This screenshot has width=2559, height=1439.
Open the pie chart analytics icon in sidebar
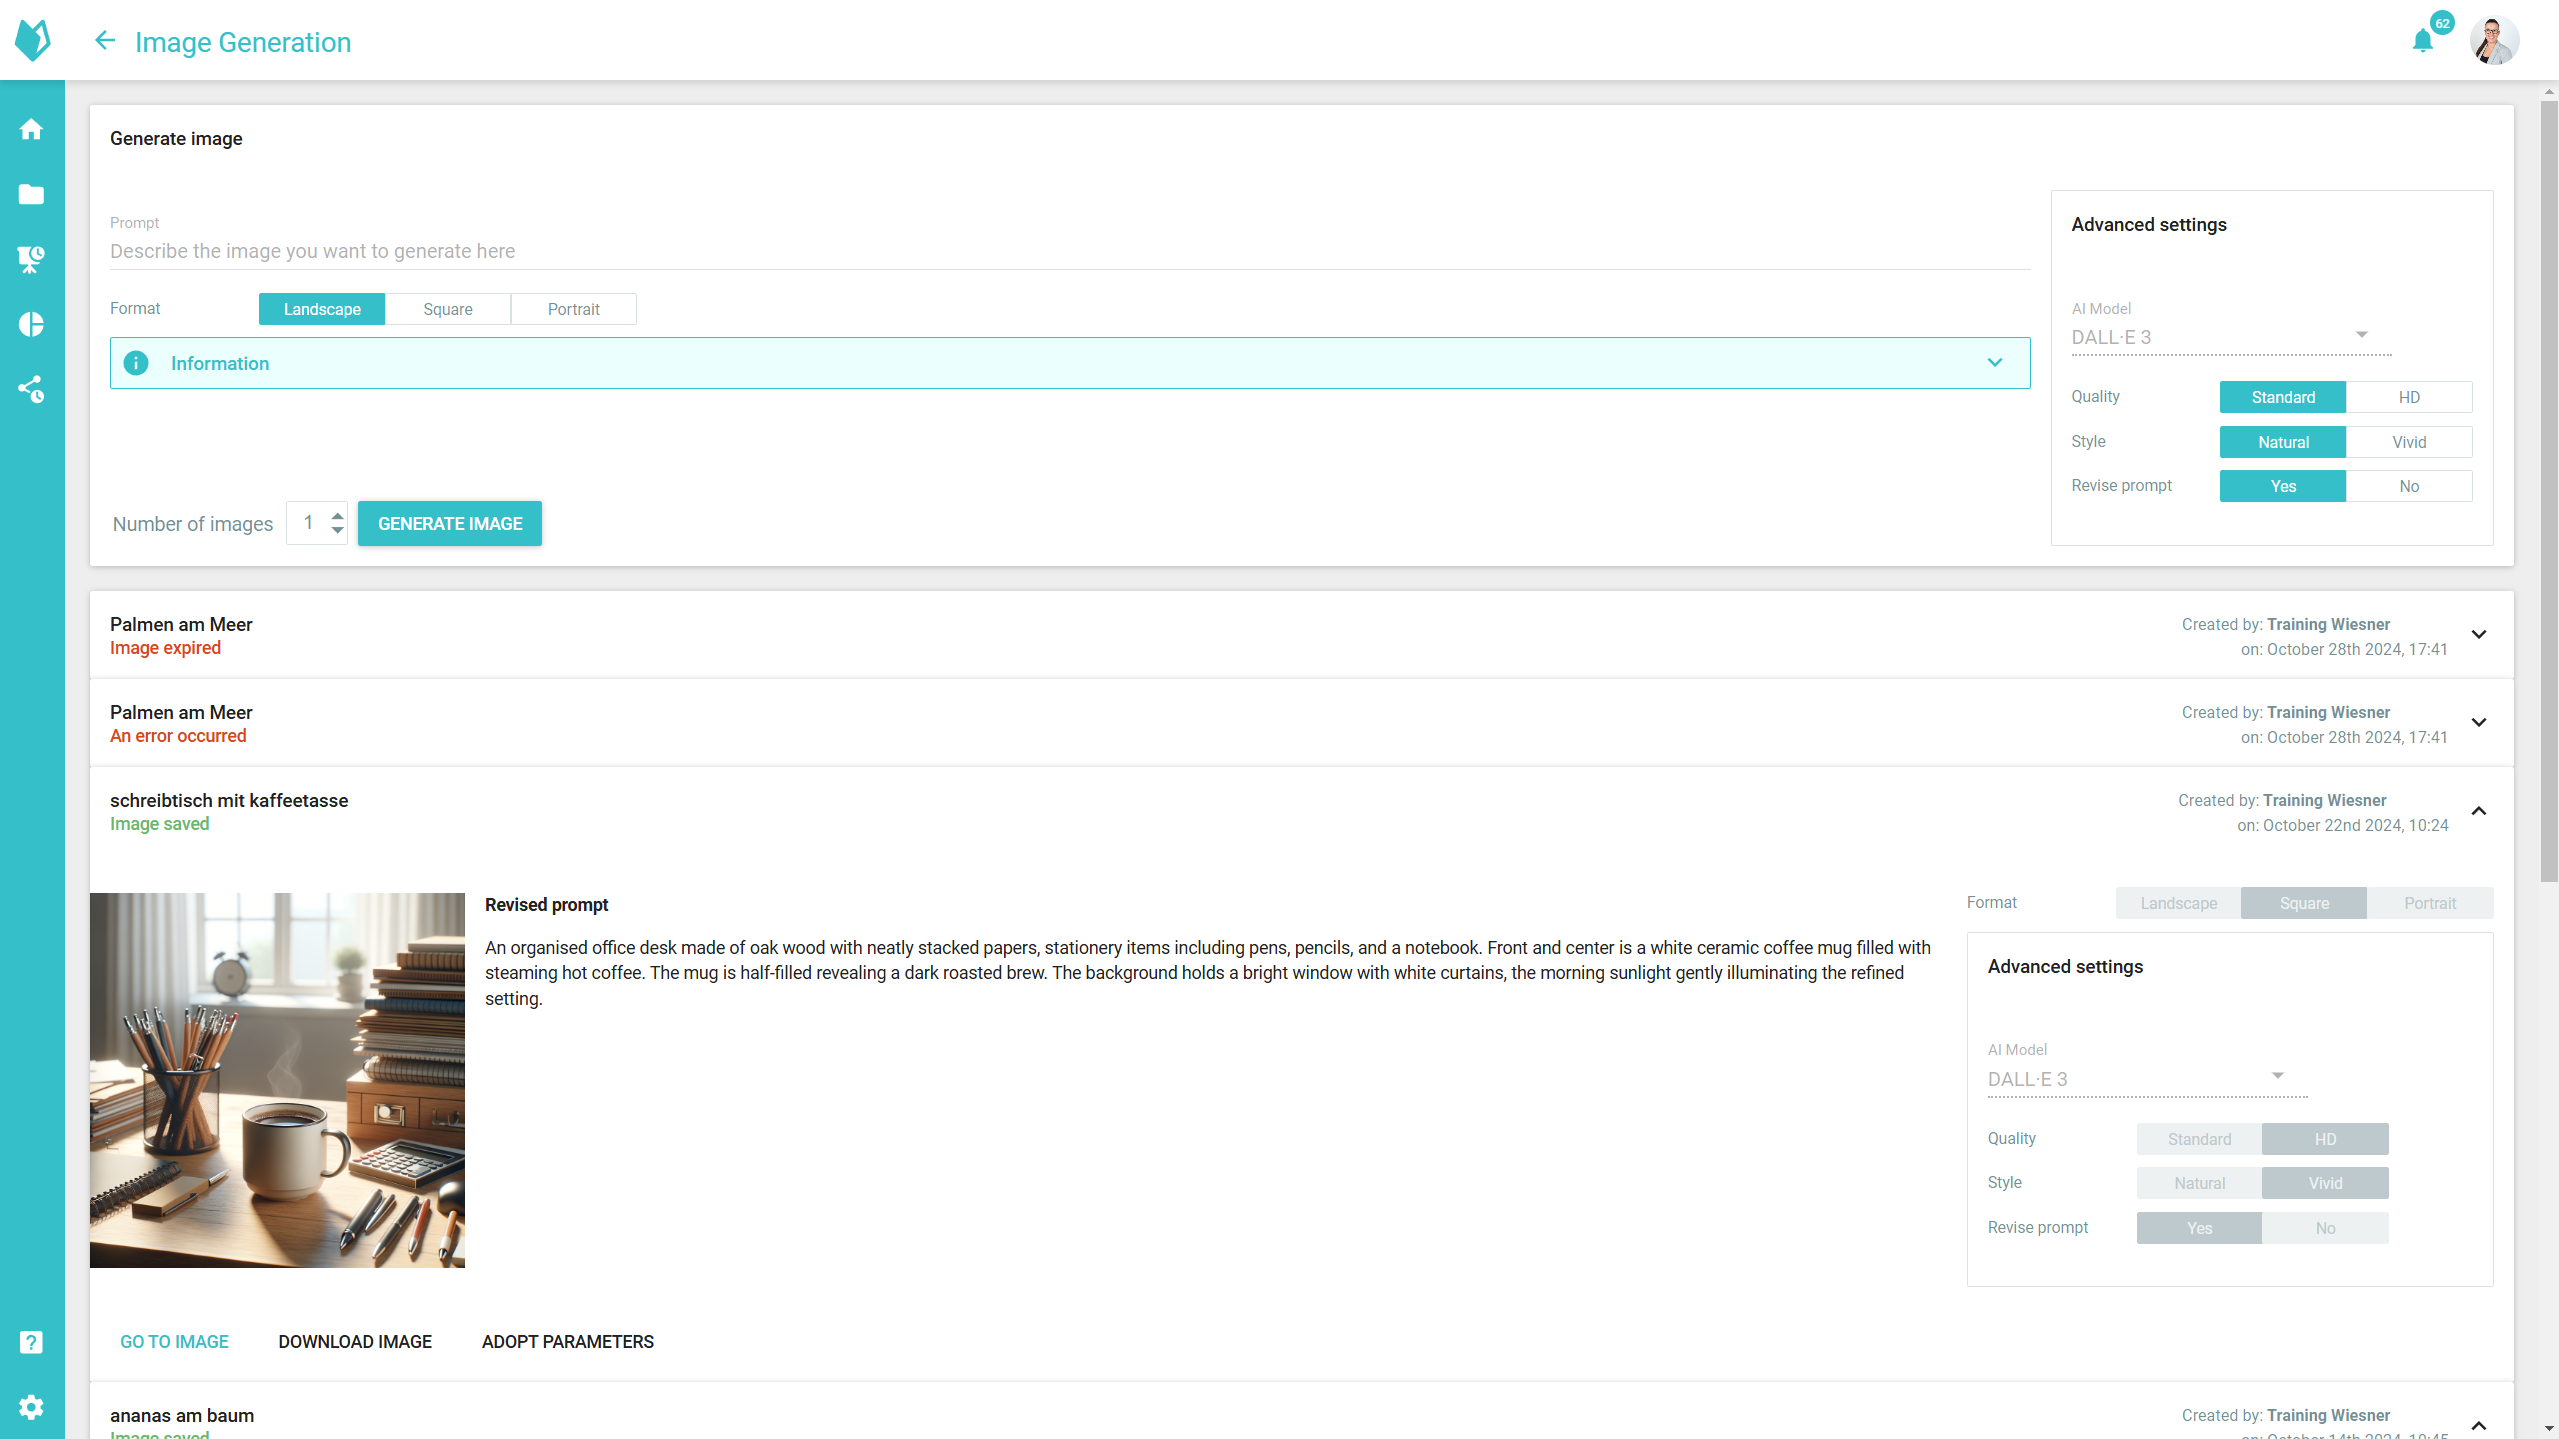31,324
